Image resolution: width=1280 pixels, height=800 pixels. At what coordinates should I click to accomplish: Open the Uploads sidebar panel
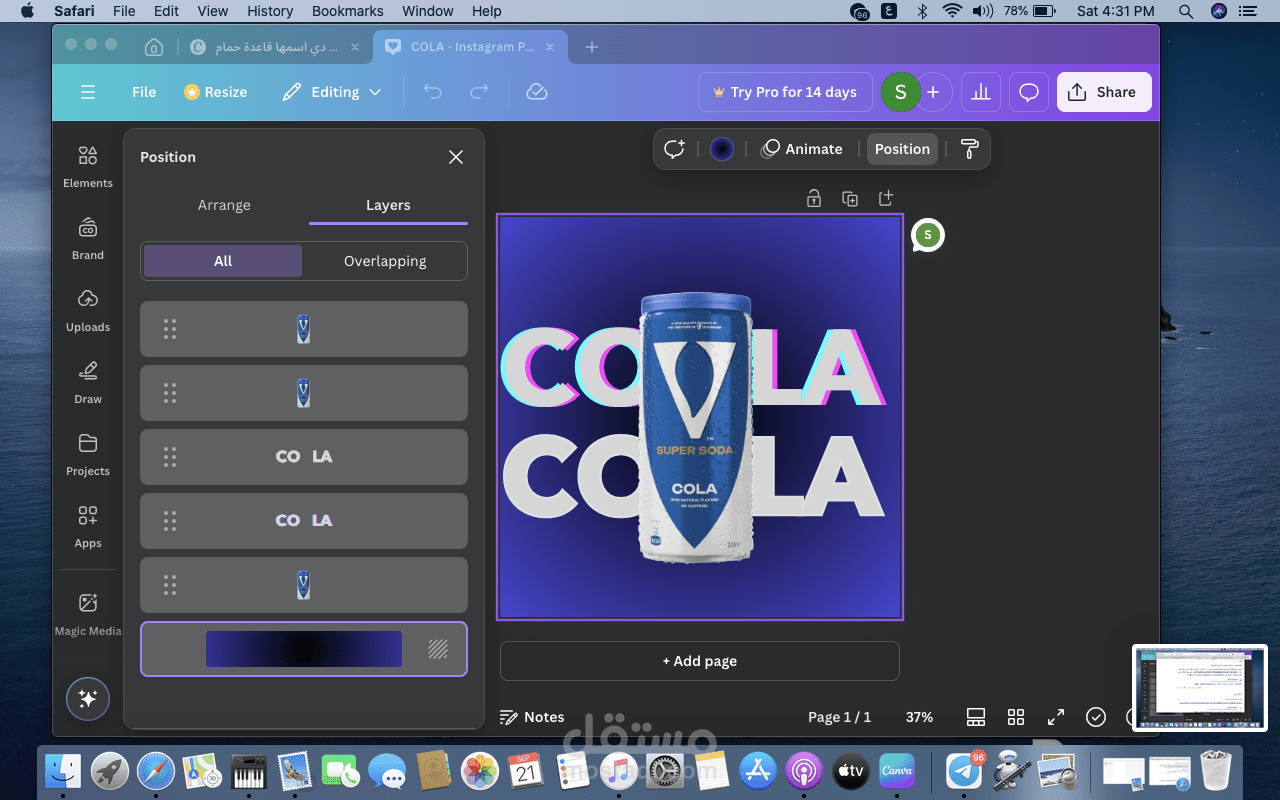pyautogui.click(x=88, y=310)
